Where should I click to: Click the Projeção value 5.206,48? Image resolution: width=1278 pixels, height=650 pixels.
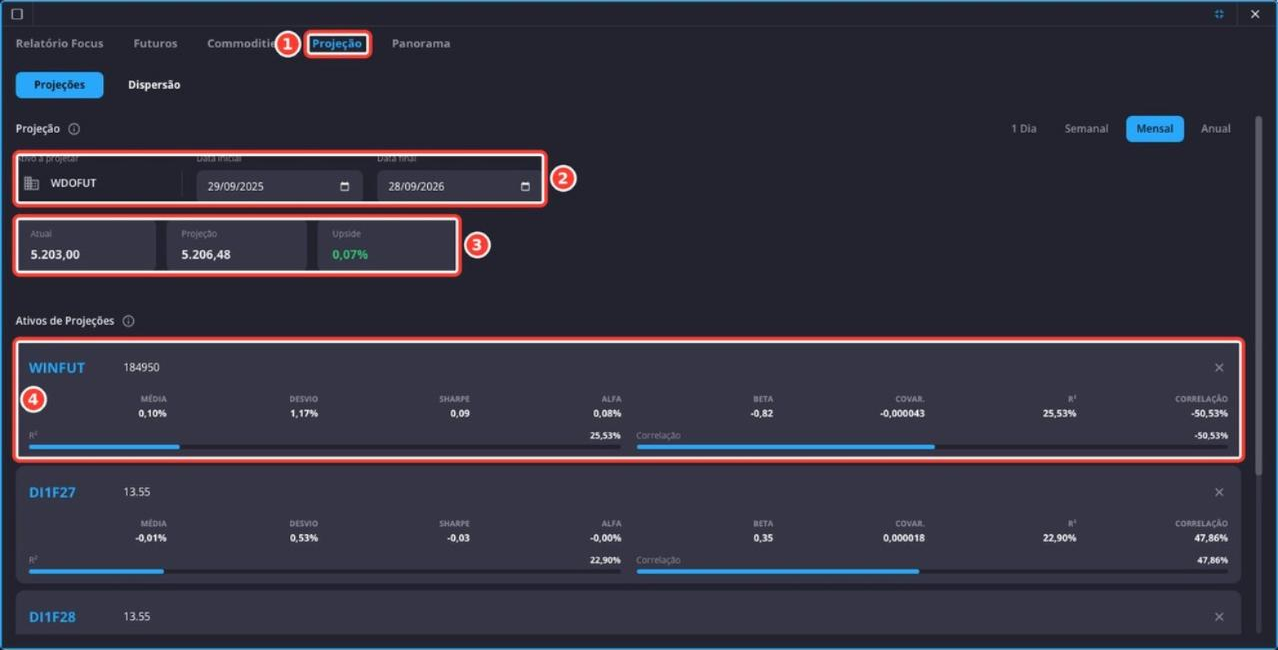point(206,255)
